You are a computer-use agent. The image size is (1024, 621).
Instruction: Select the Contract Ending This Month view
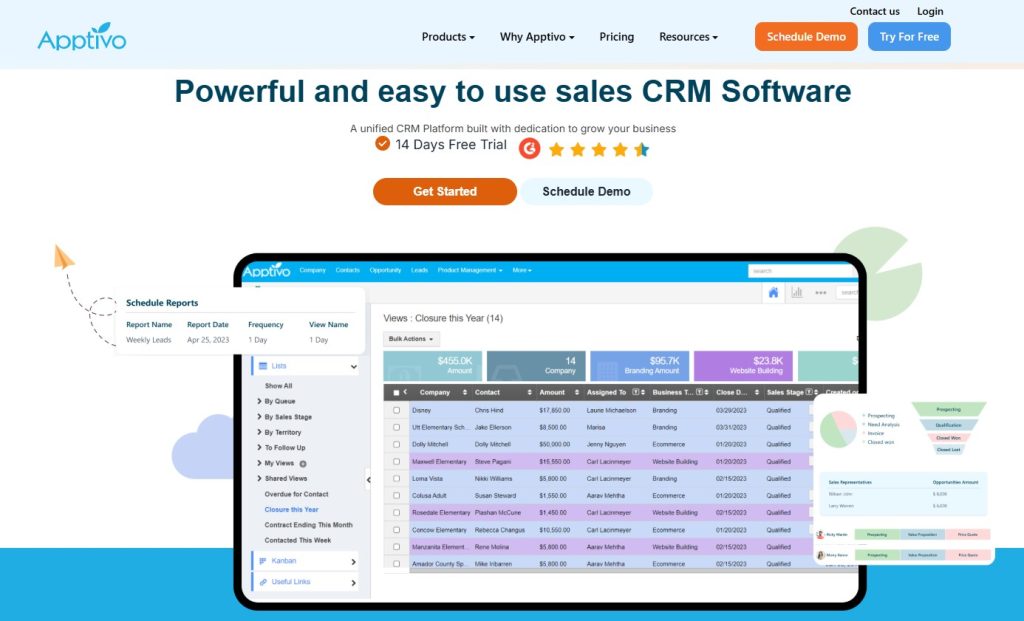coord(308,525)
